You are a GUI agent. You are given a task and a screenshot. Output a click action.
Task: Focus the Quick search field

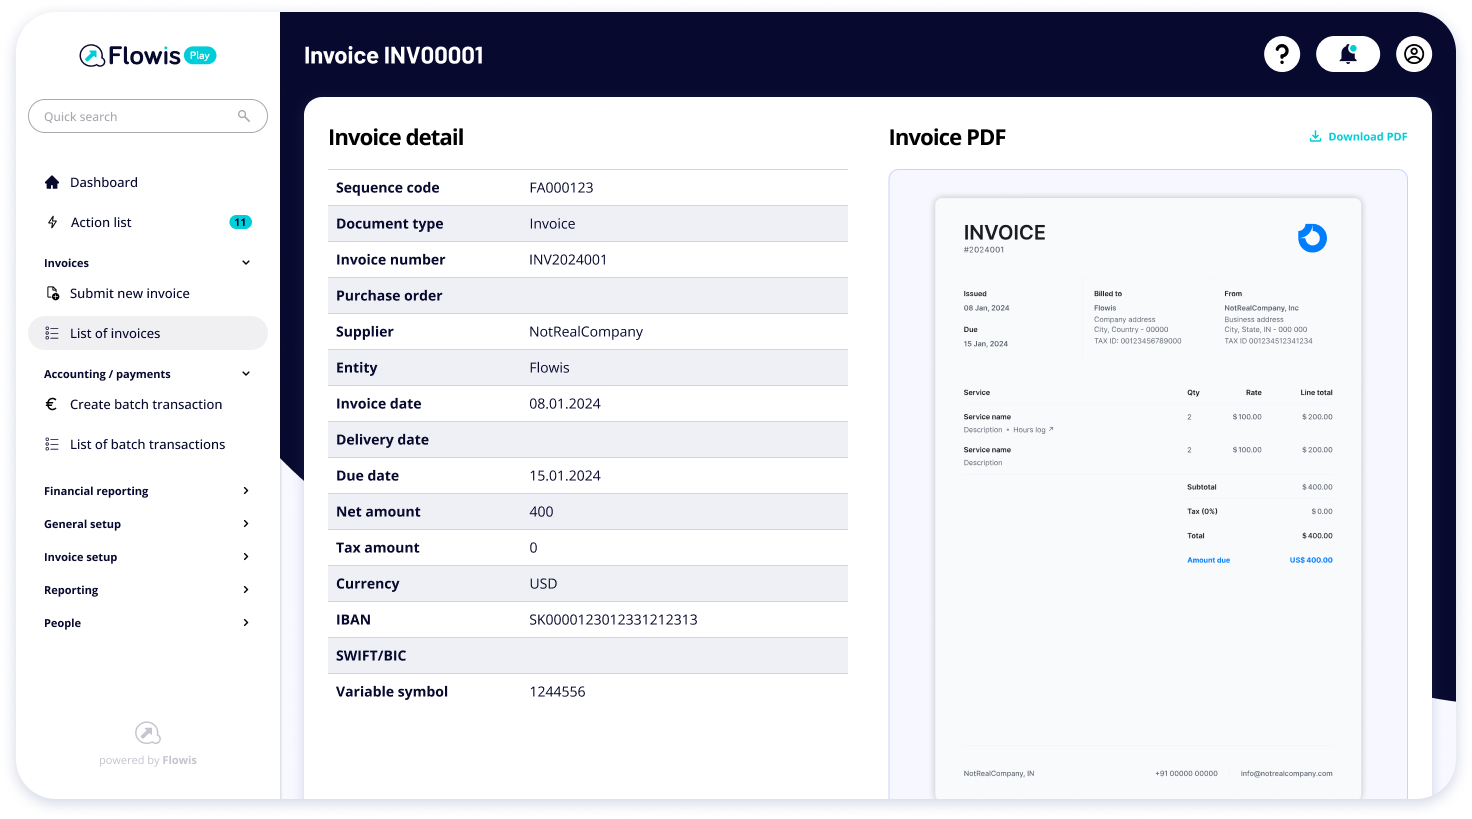(x=148, y=116)
